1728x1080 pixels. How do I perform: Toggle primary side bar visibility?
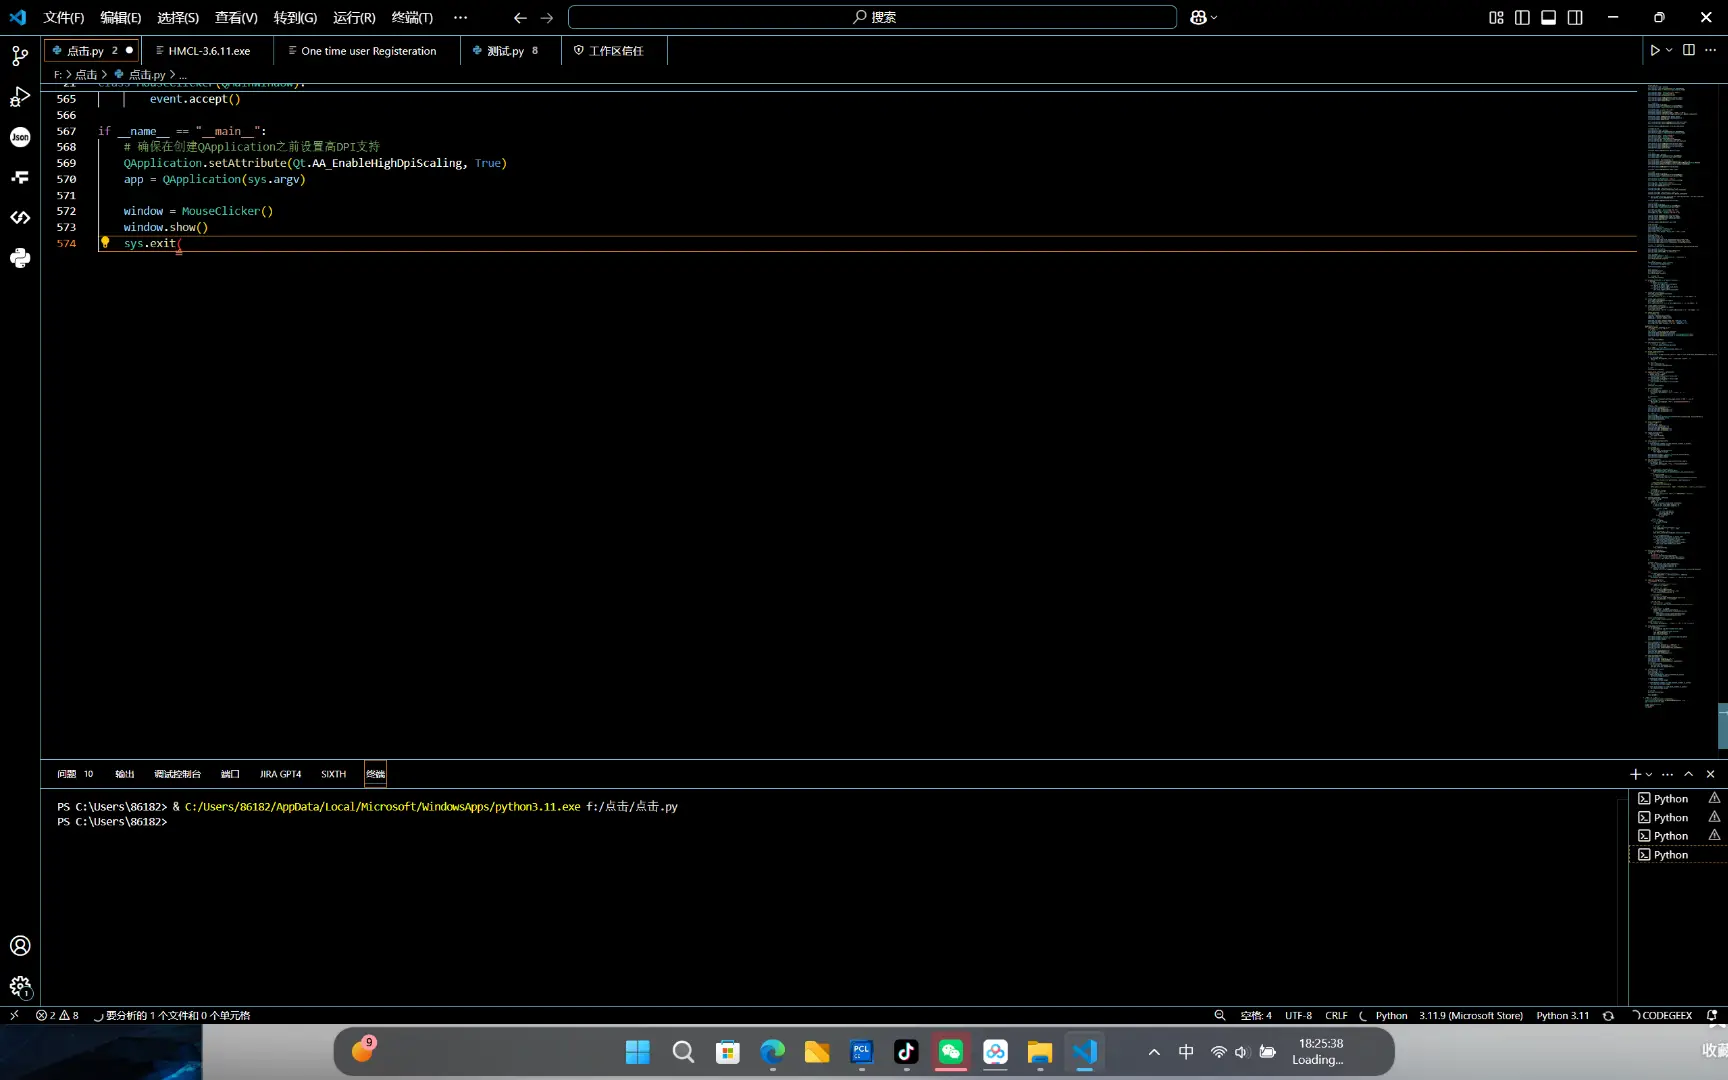point(1522,18)
